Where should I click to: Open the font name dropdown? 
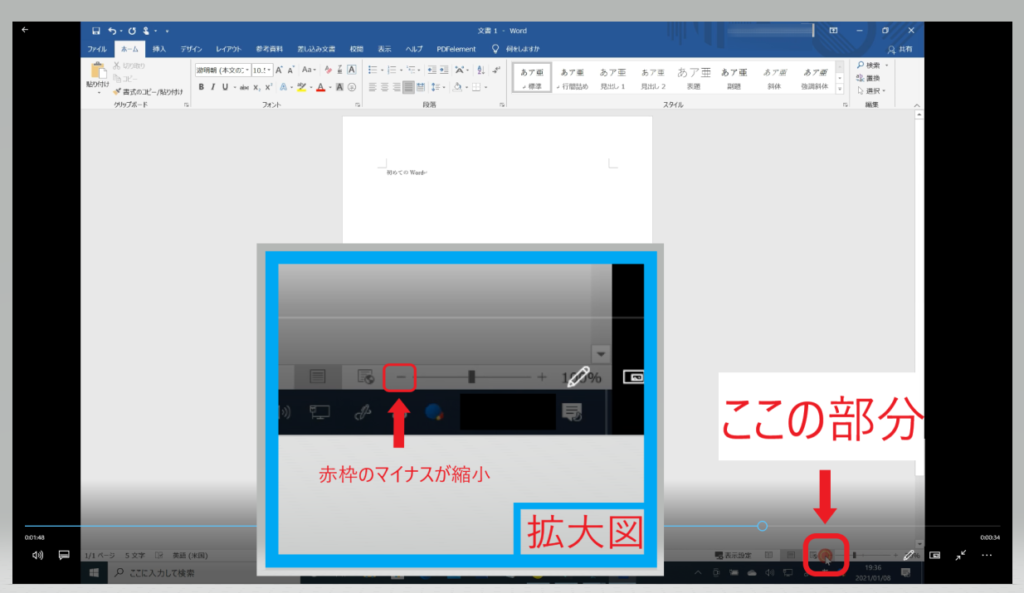(220, 70)
